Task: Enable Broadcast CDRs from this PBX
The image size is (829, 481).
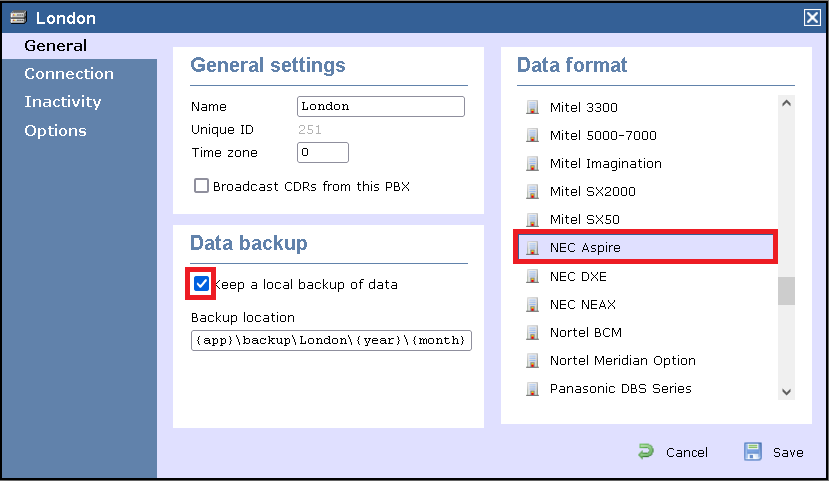Action: click(202, 186)
